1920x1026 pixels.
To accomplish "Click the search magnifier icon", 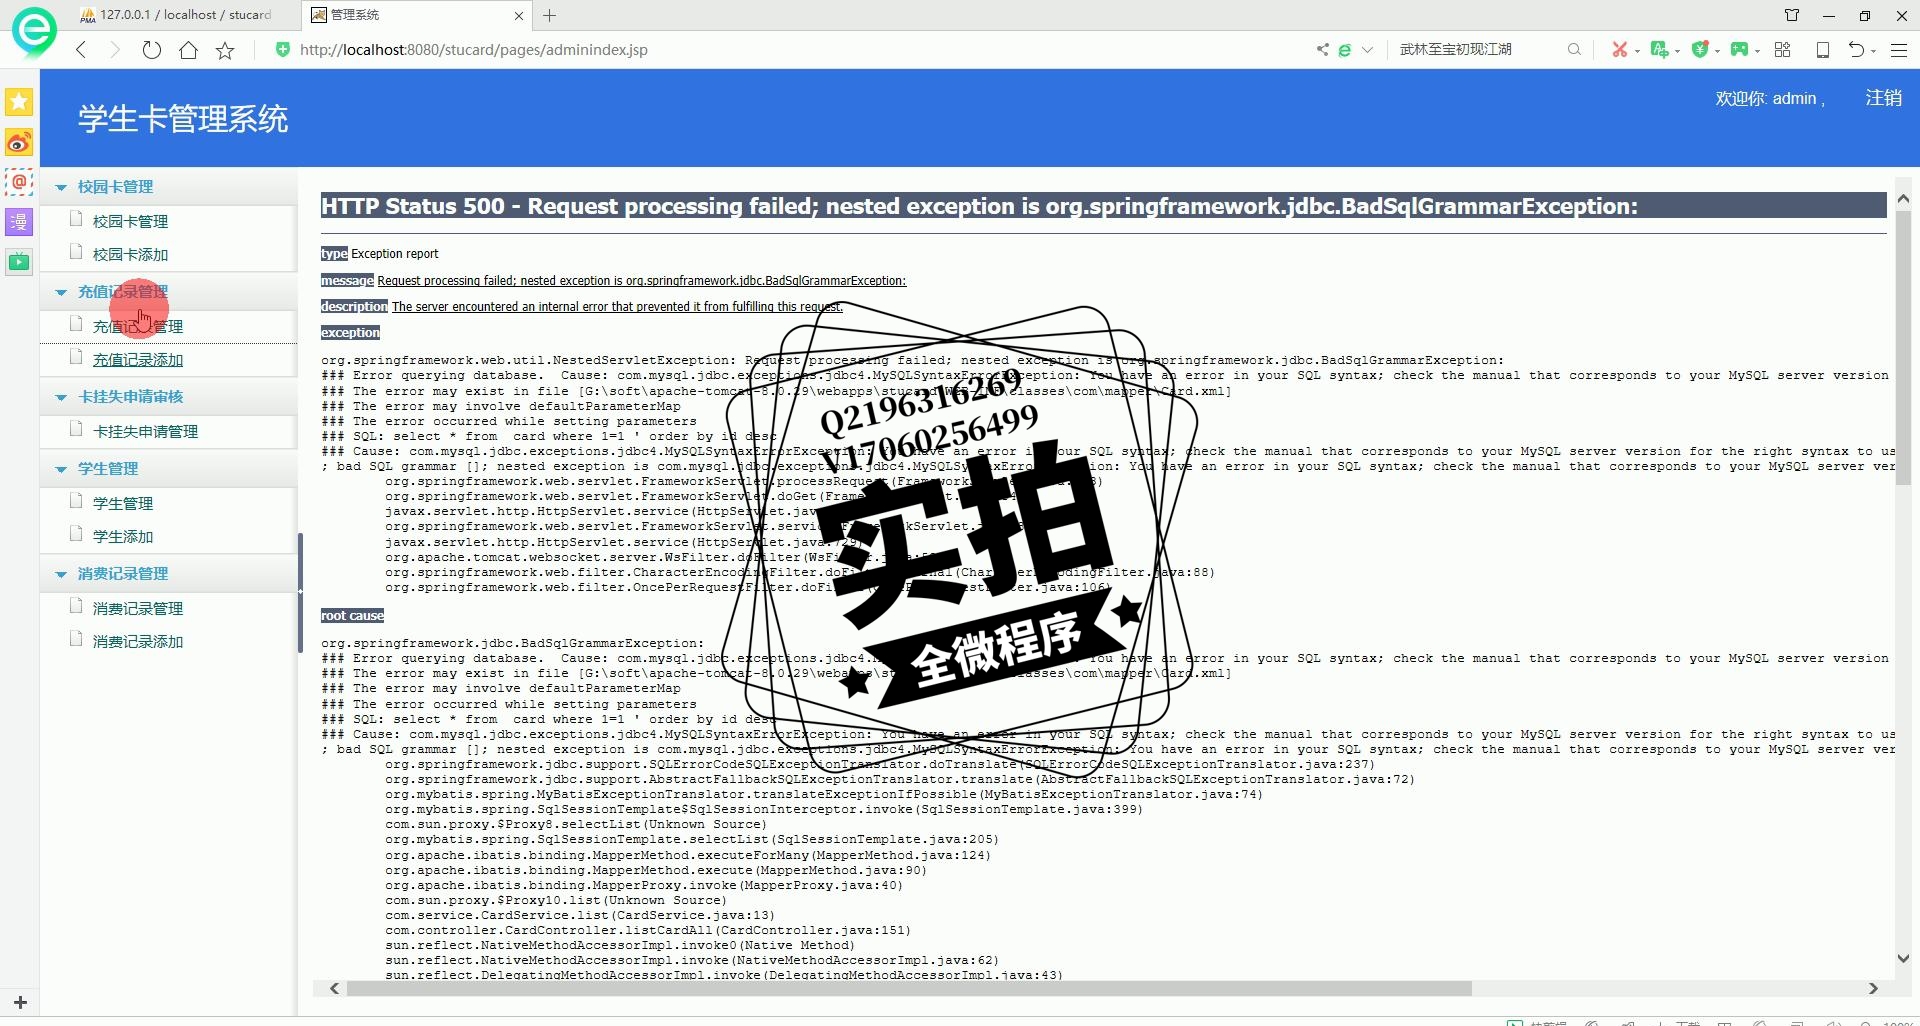I will coord(1574,49).
